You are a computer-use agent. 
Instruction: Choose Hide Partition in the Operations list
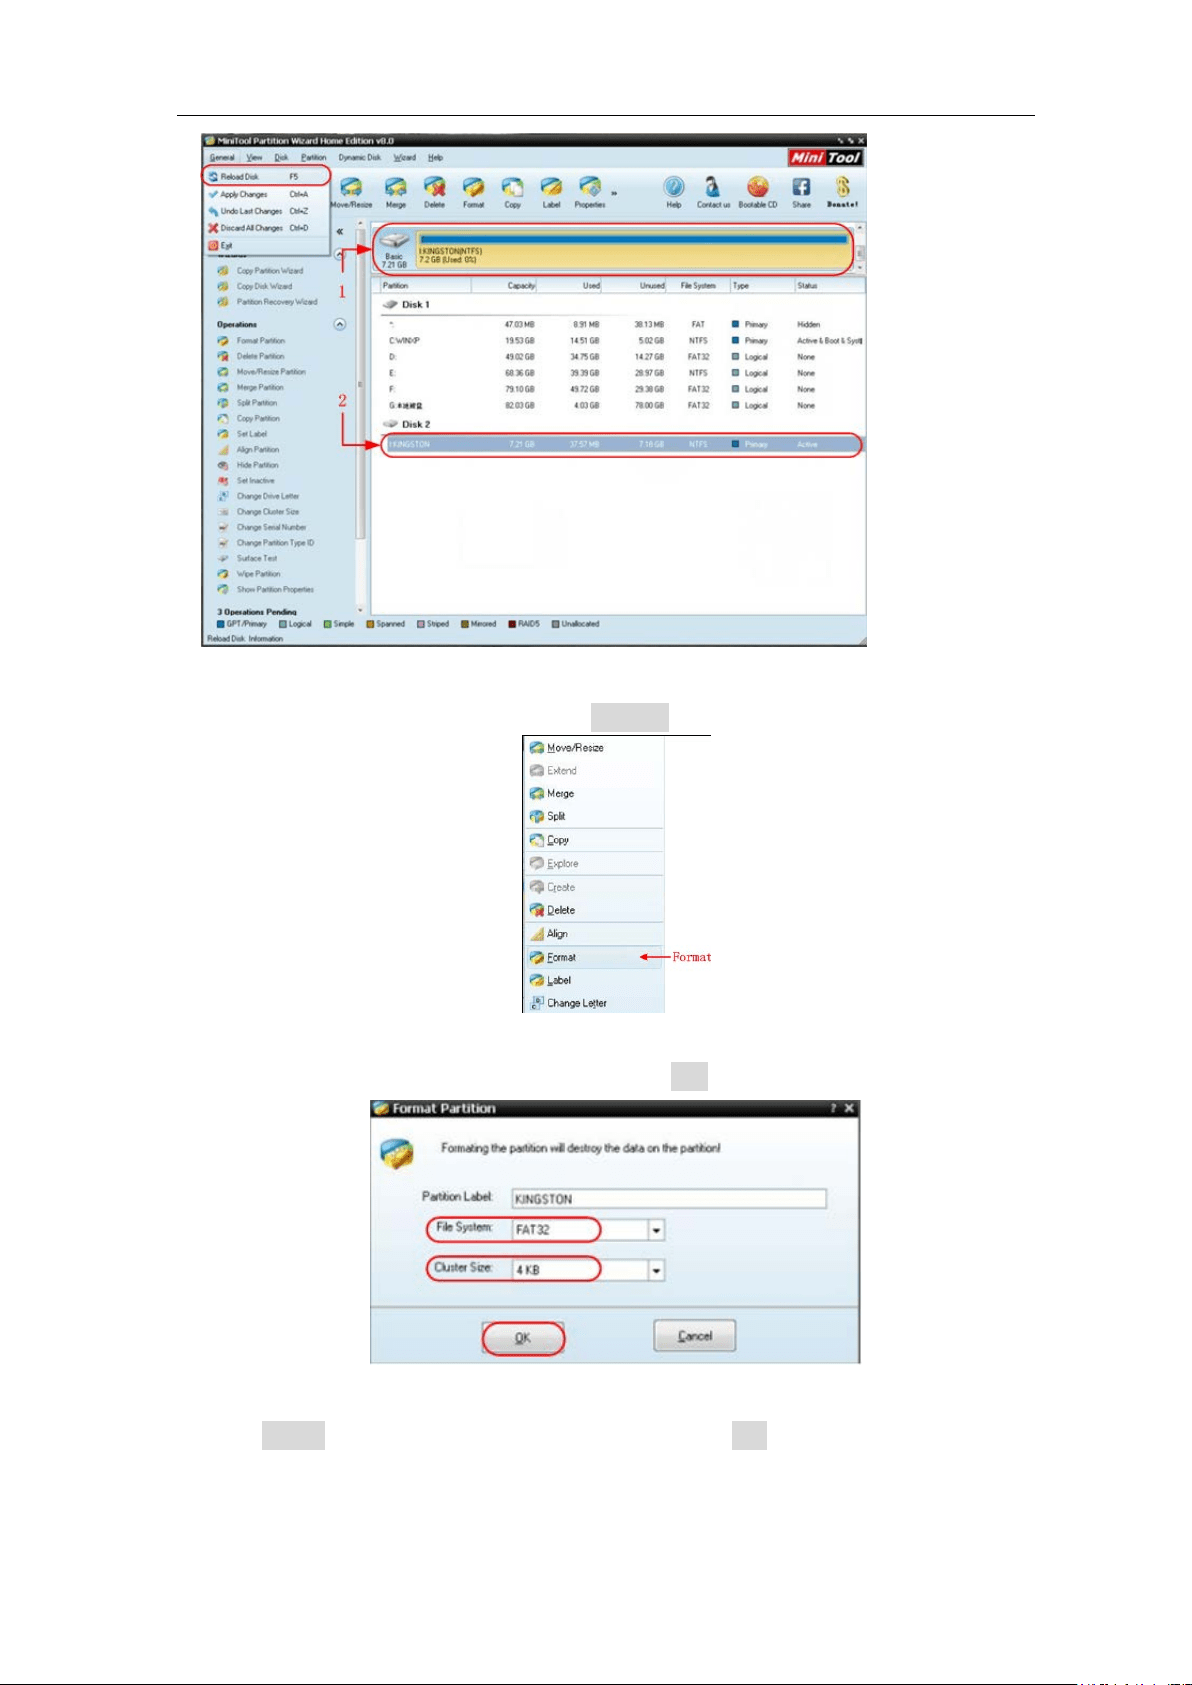click(248, 465)
